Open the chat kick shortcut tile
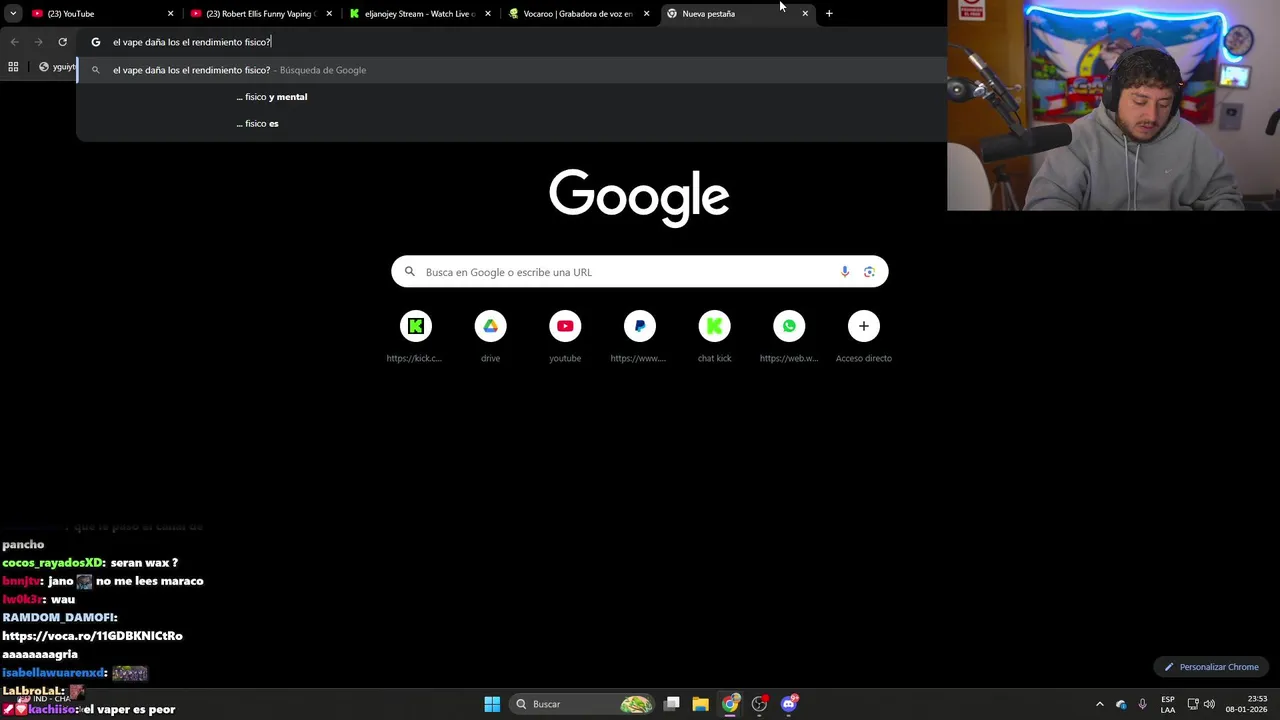The image size is (1280, 720). [x=714, y=337]
